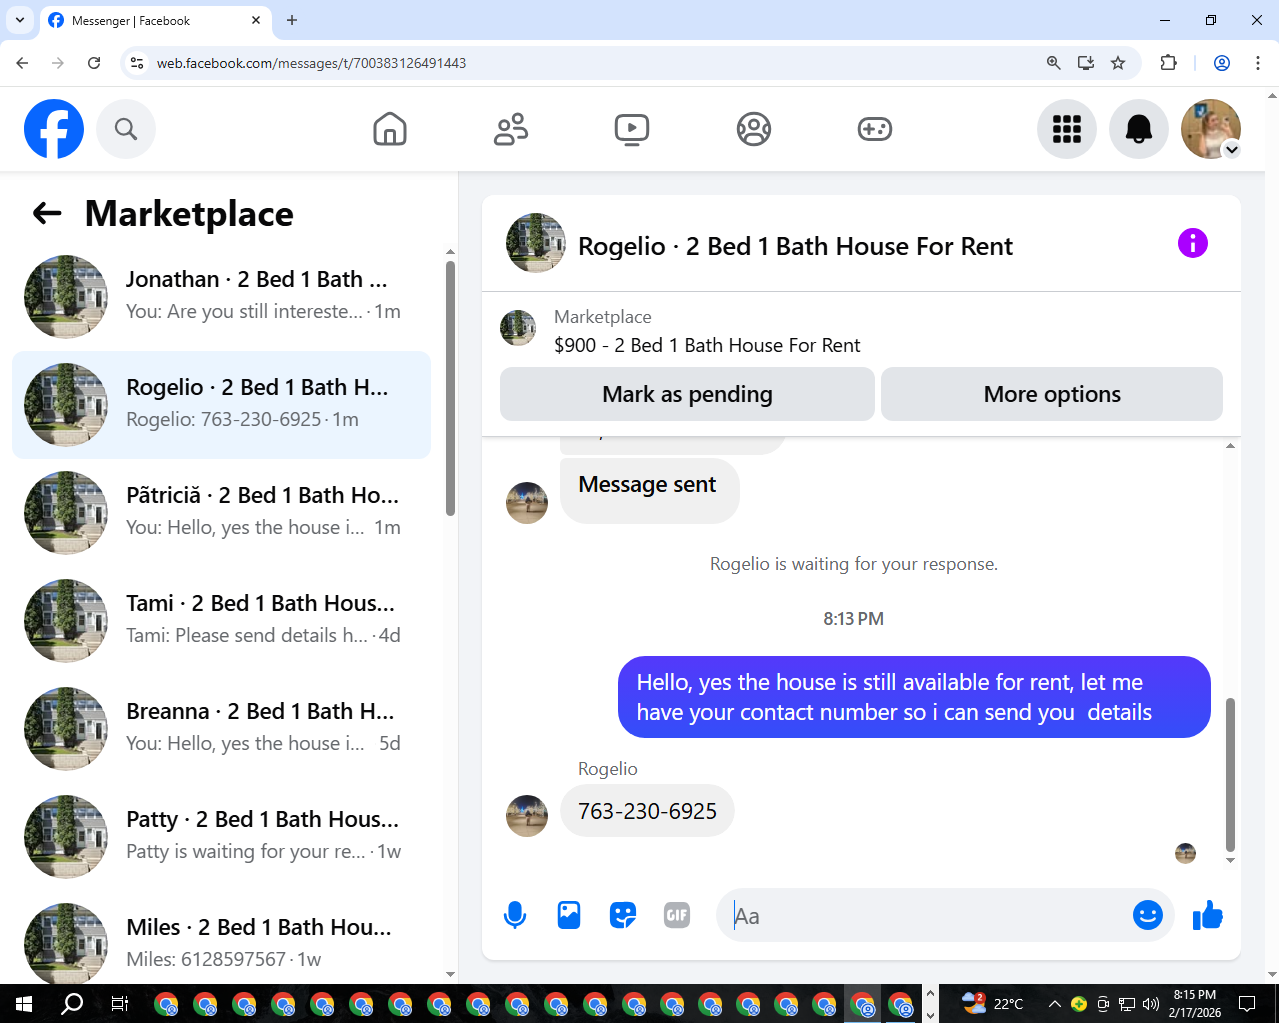
Task: Click the Facebook logo icon
Action: click(x=54, y=129)
